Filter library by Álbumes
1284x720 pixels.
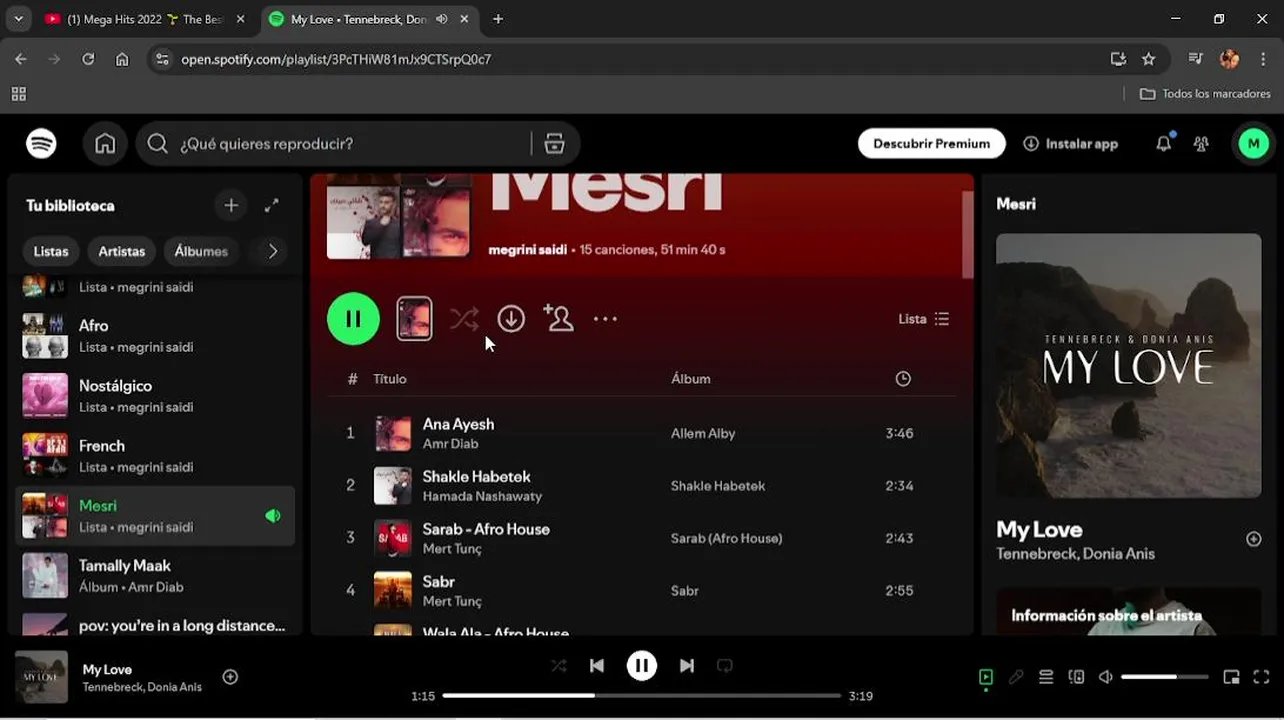click(201, 251)
